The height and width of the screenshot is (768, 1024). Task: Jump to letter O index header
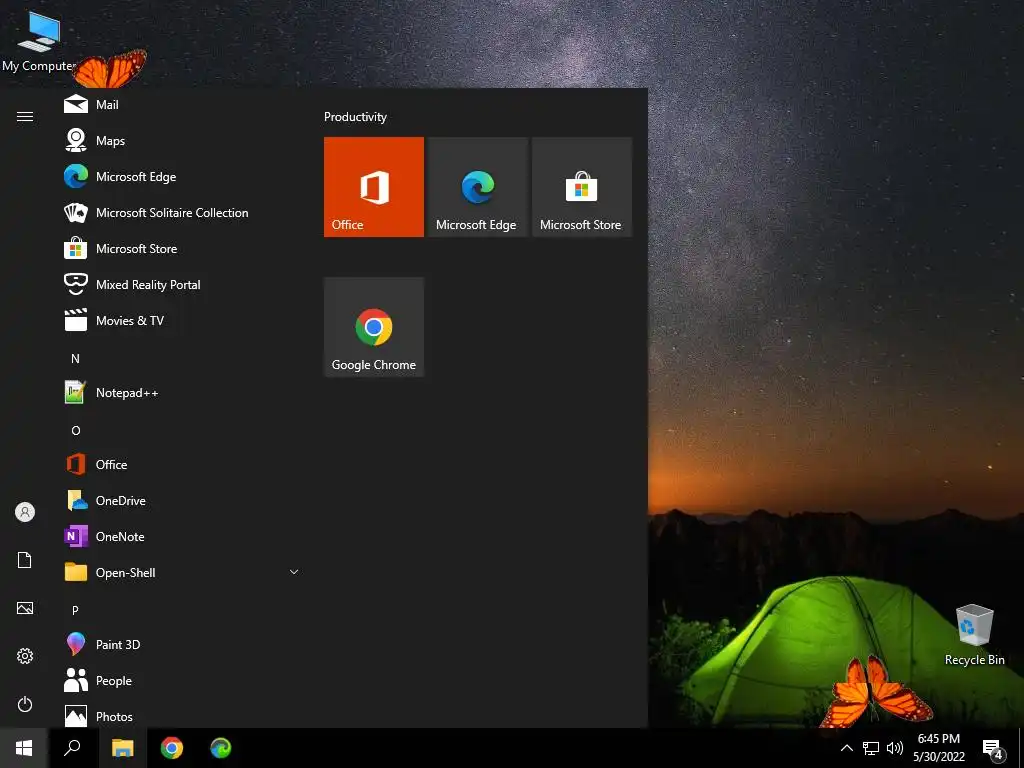(75, 430)
